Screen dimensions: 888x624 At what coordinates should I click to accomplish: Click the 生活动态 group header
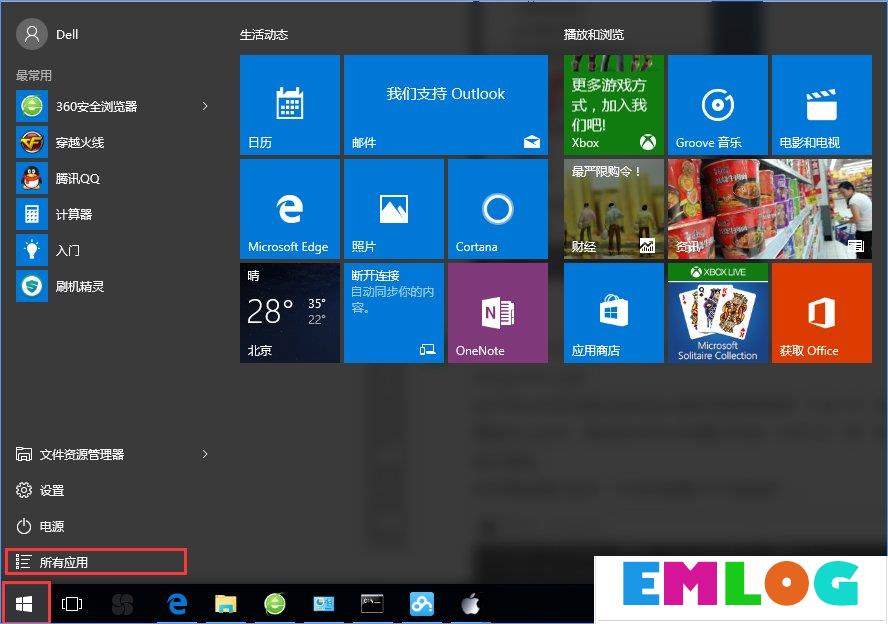coord(264,35)
